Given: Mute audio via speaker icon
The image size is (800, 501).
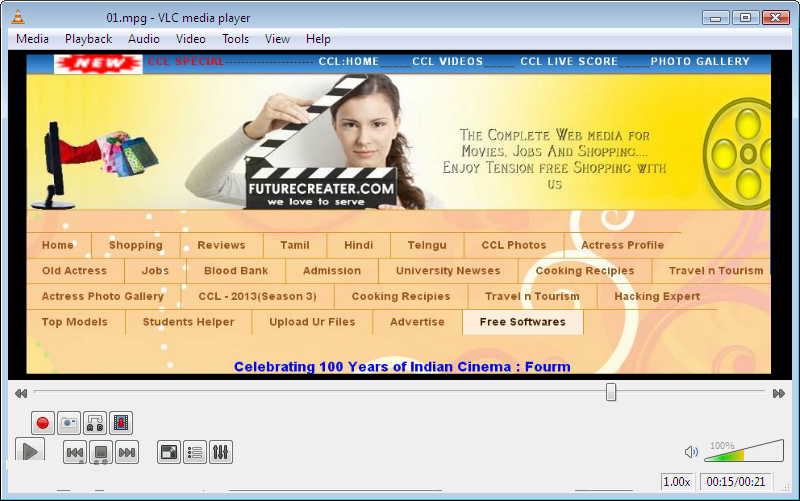Looking at the screenshot, I should coord(691,452).
